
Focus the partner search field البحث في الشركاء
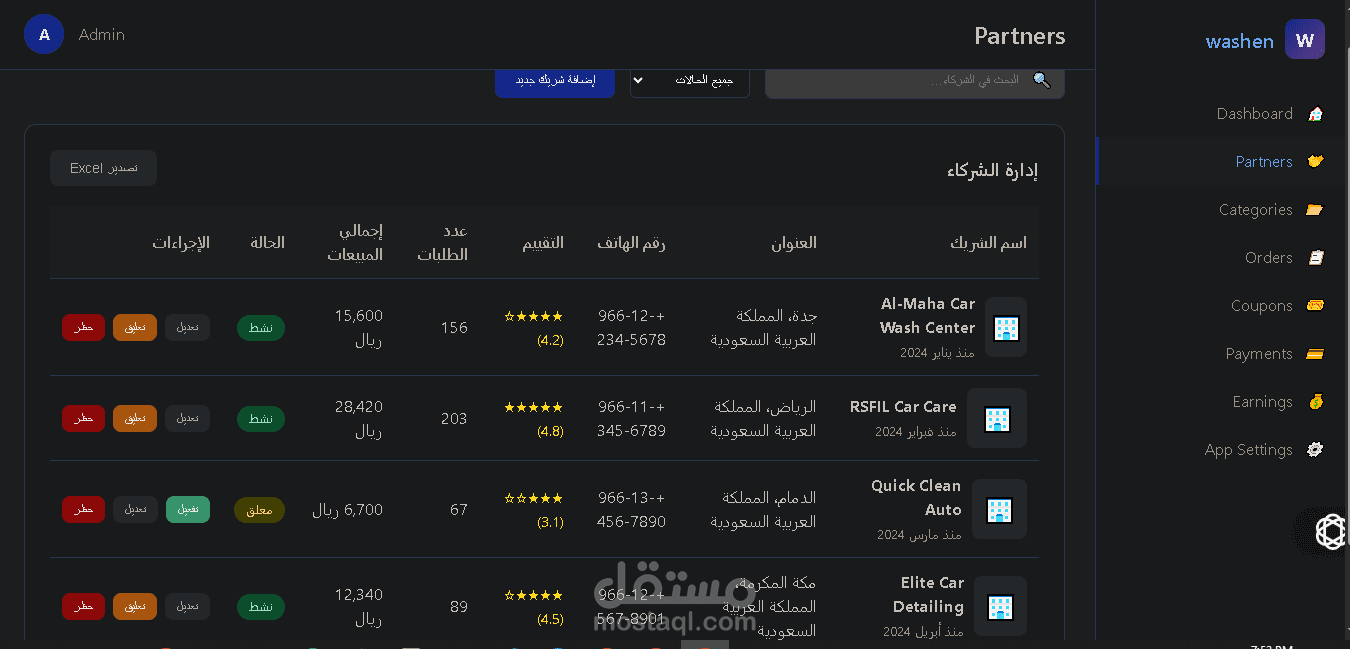pyautogui.click(x=915, y=80)
